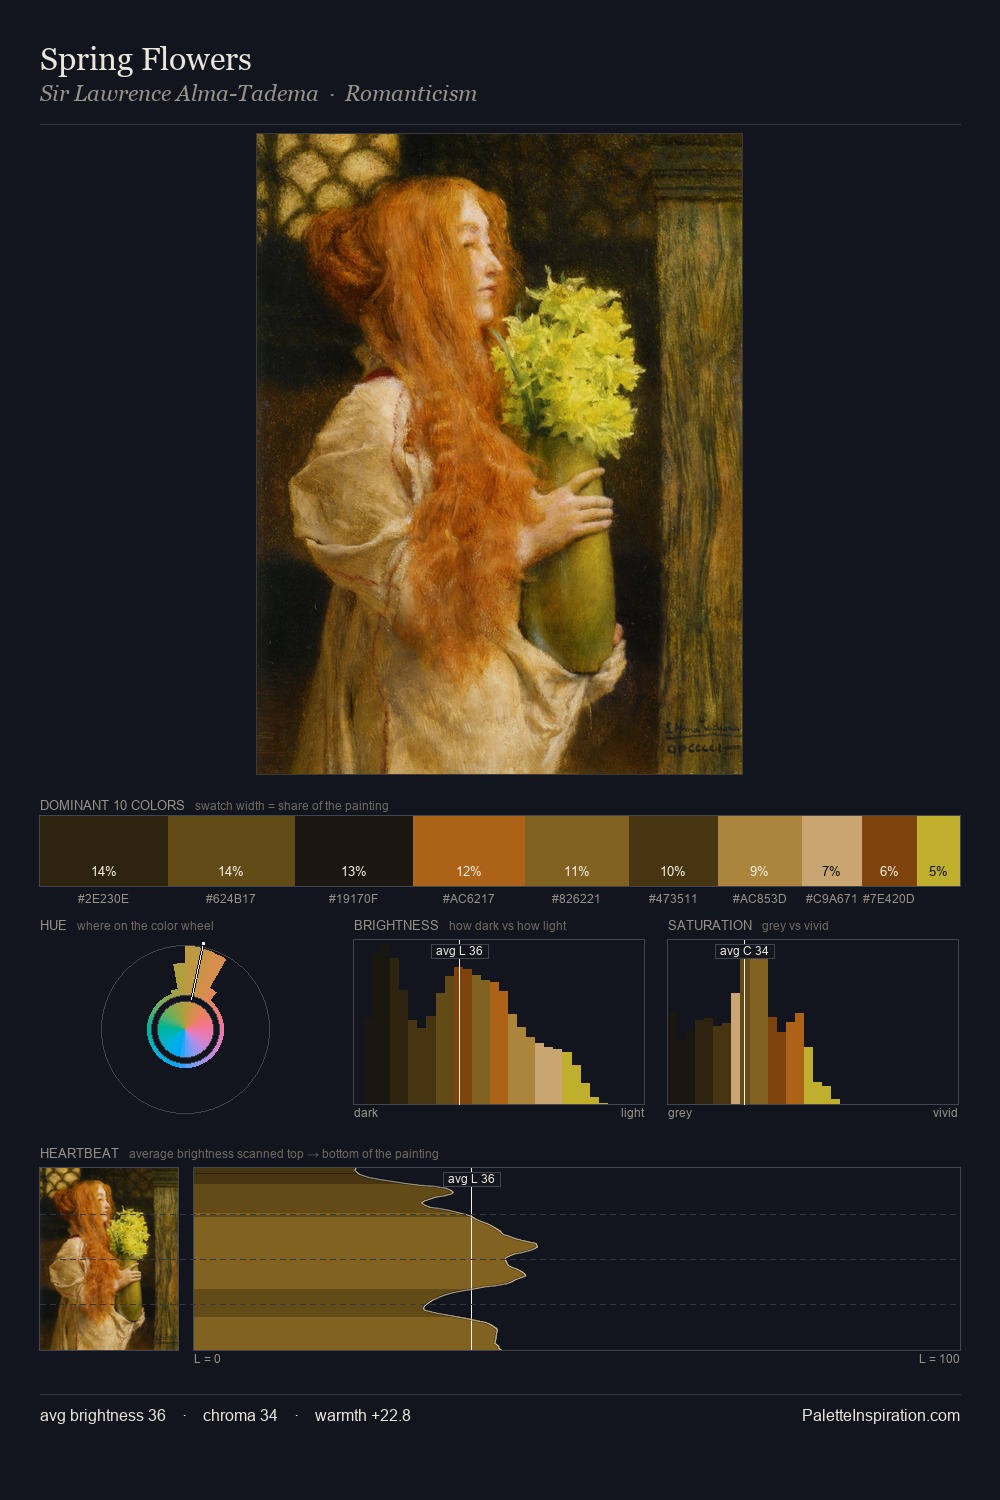1000x1500 pixels.
Task: Click the 'grey' saturation axis label
Action: coord(680,1112)
